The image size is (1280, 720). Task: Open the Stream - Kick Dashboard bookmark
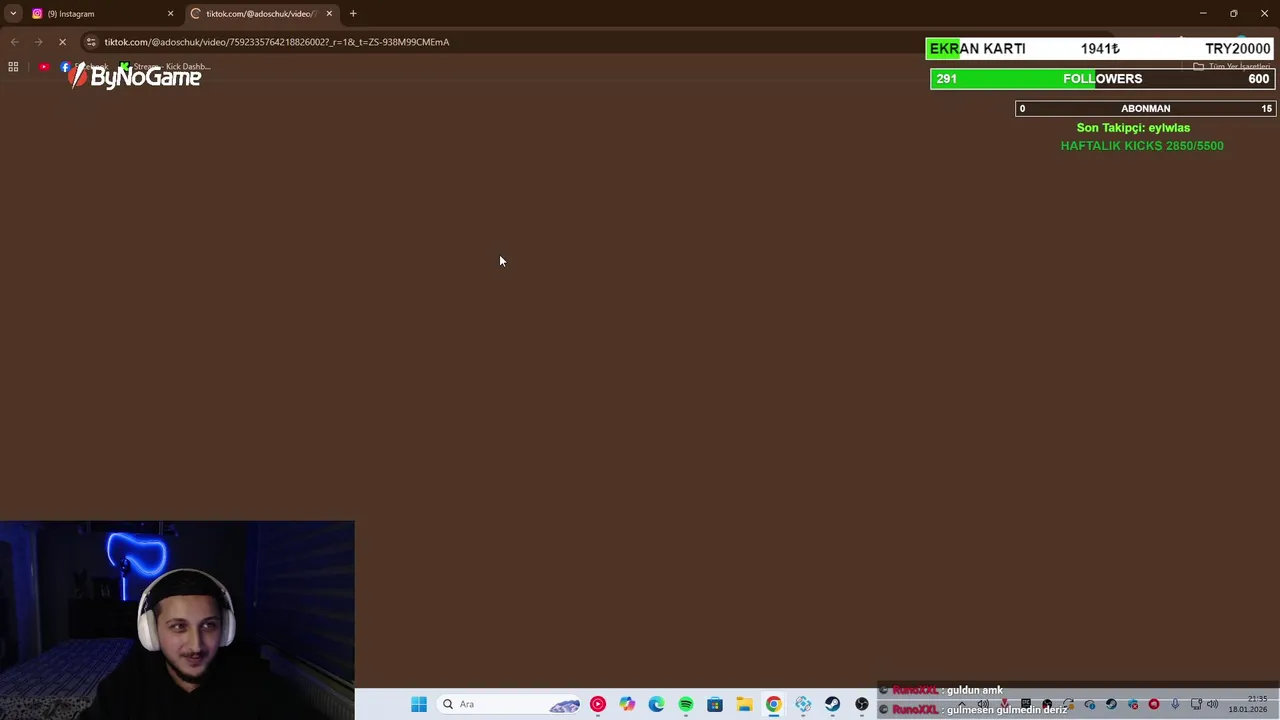pos(165,67)
